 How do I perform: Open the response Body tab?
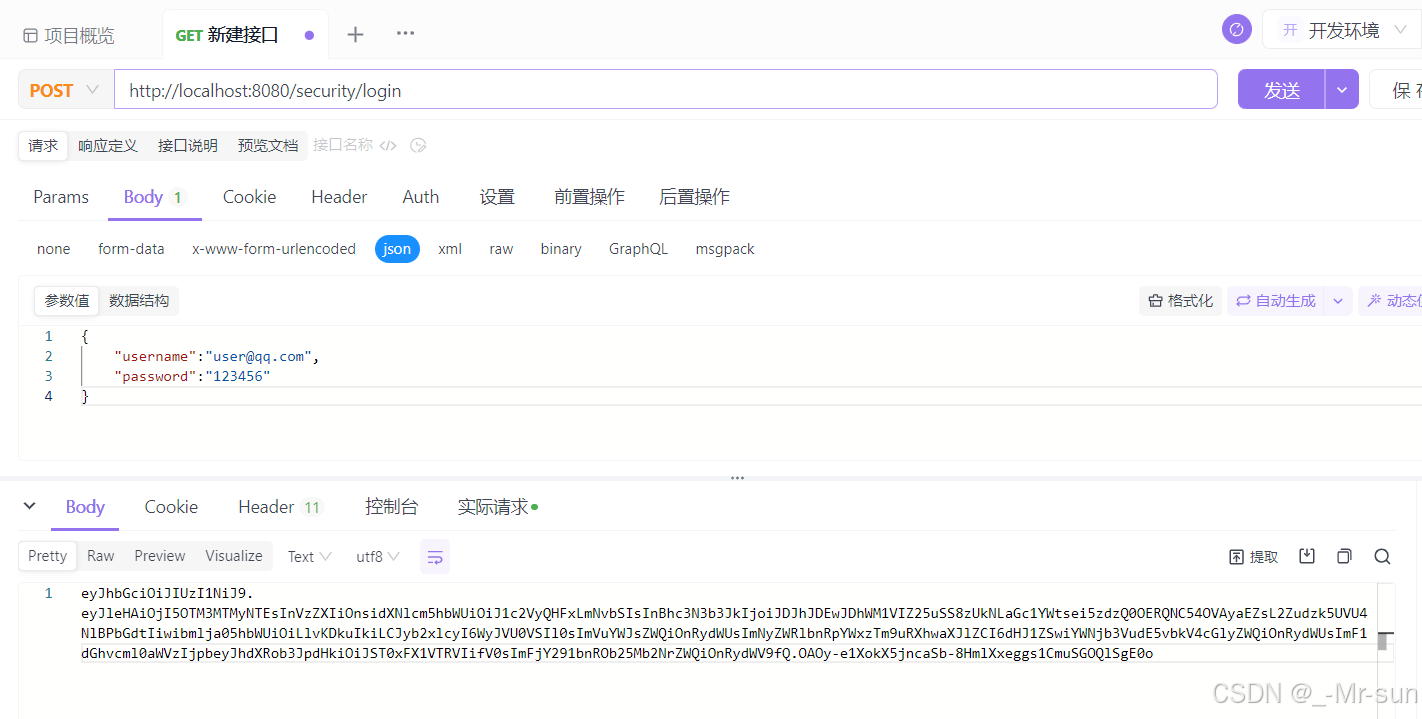pos(85,507)
